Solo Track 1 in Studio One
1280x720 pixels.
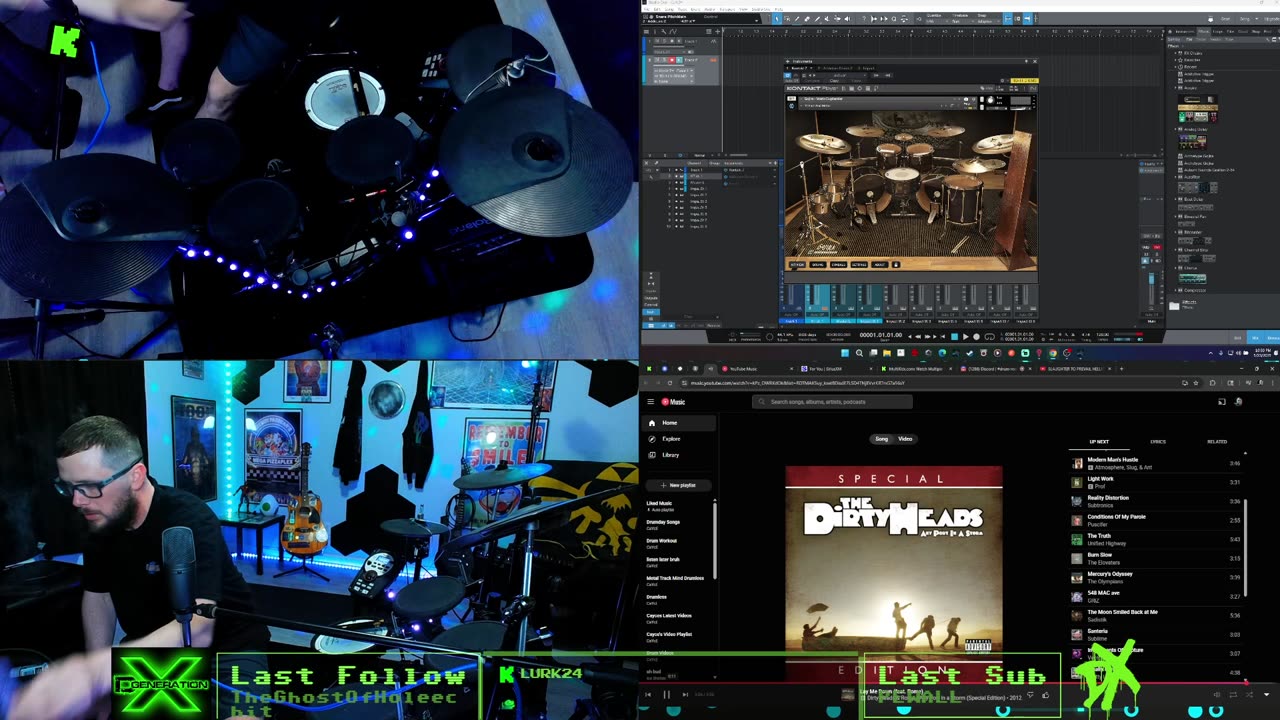[x=664, y=41]
